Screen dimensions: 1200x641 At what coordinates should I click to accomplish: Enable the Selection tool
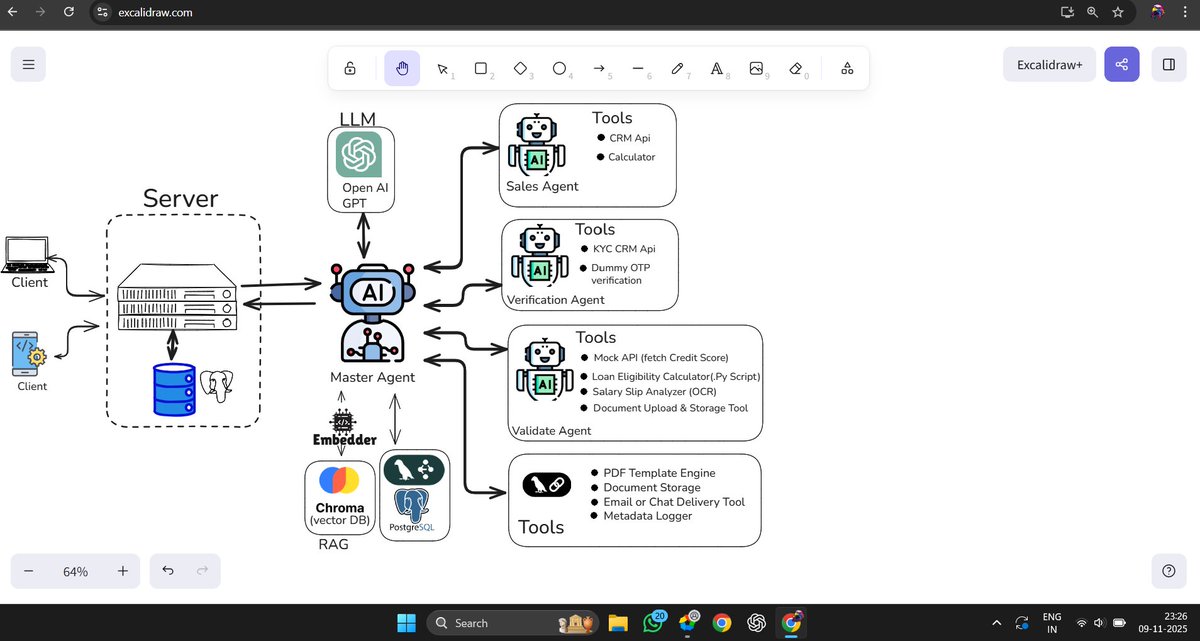(x=443, y=67)
